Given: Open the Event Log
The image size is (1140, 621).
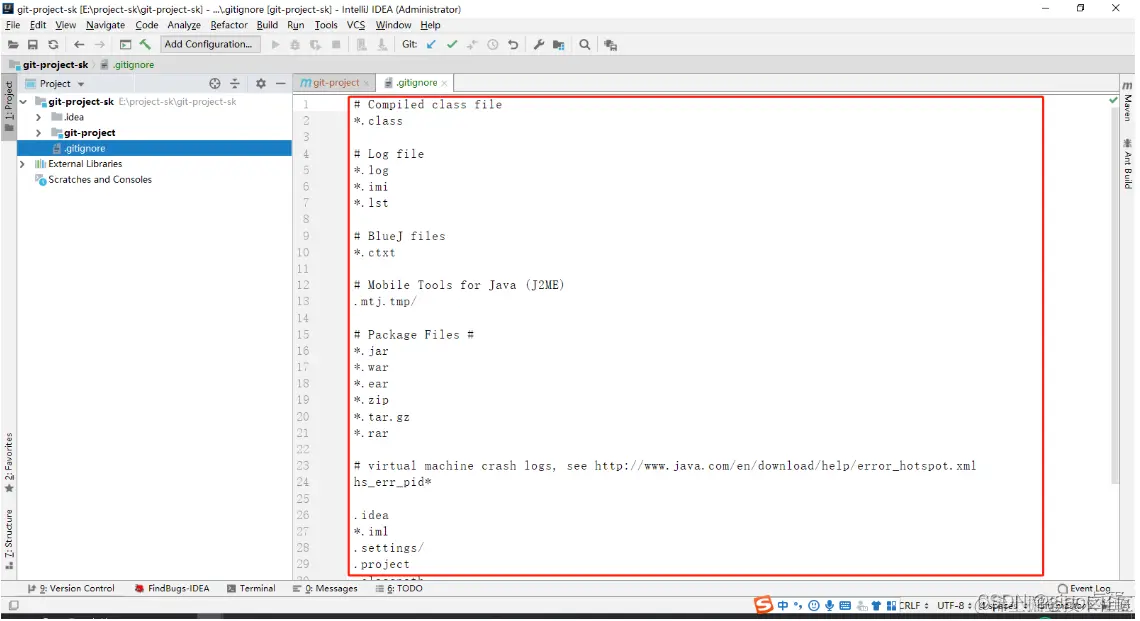Looking at the screenshot, I should [x=1084, y=588].
